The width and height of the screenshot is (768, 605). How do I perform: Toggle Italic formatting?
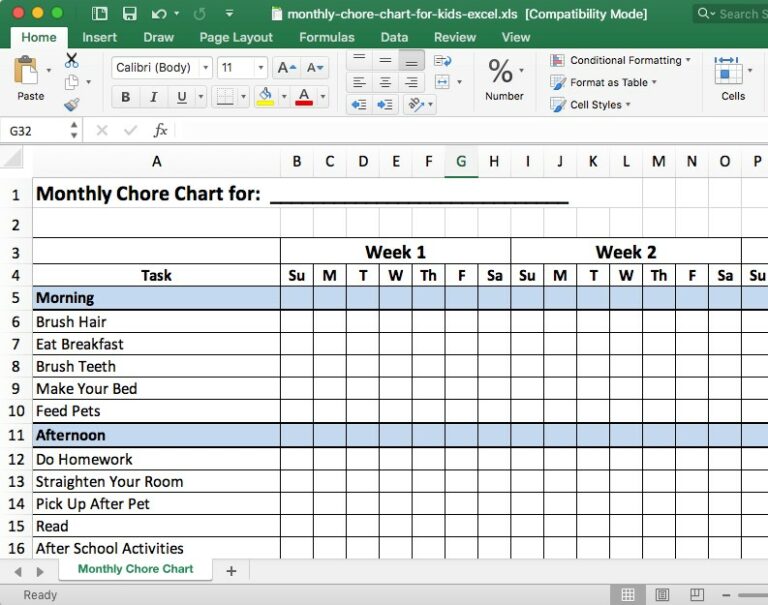[x=154, y=97]
